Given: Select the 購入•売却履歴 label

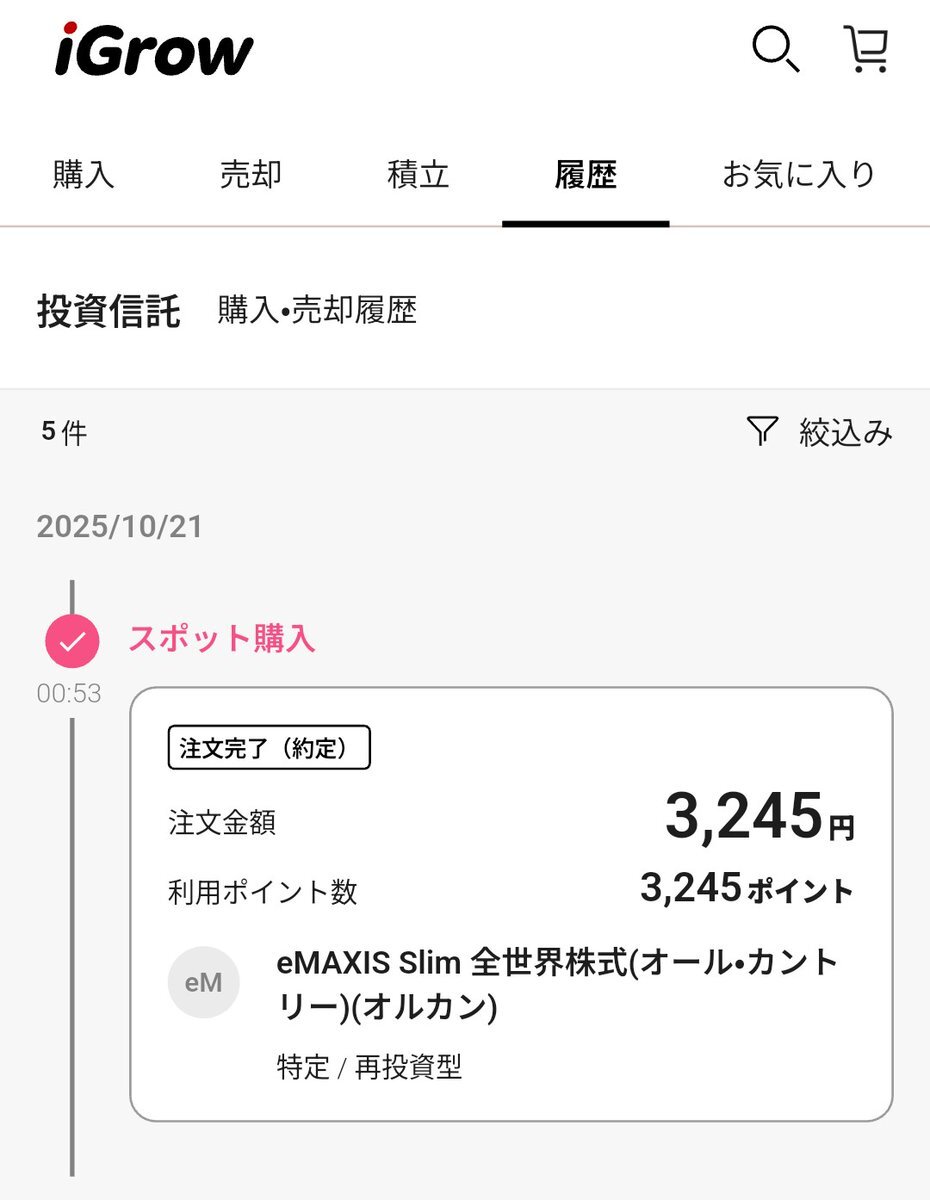Looking at the screenshot, I should point(317,311).
